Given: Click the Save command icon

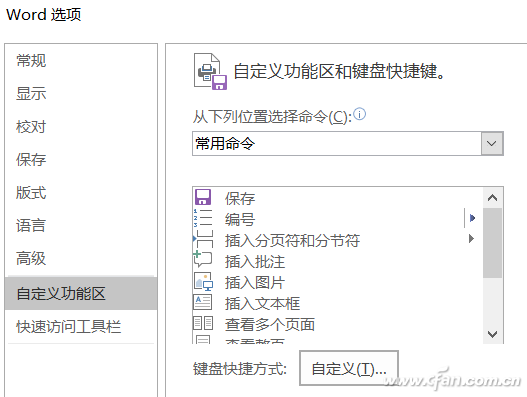Looking at the screenshot, I should pyautogui.click(x=203, y=197).
